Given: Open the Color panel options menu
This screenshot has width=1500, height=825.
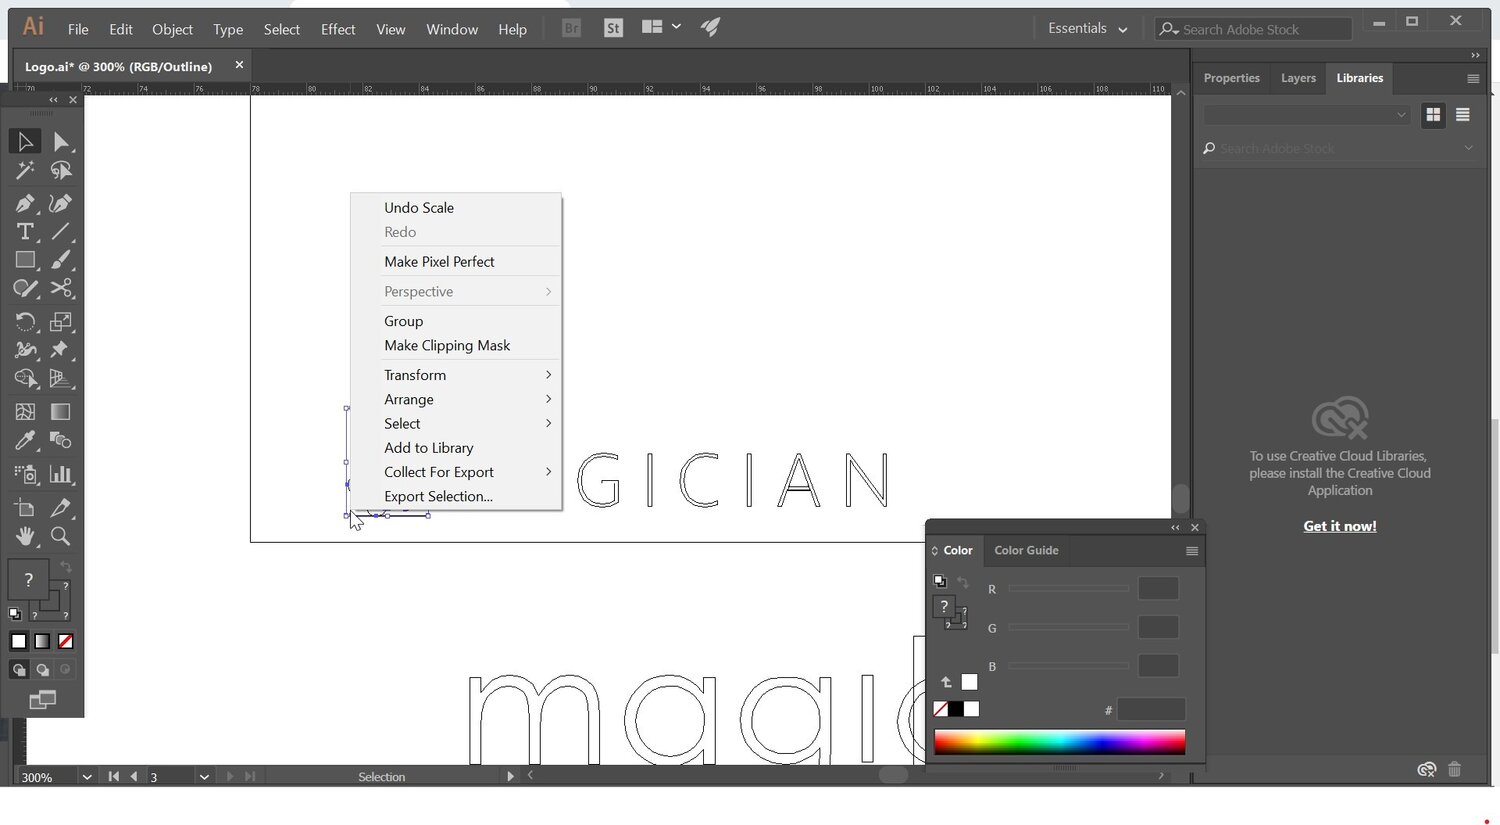Looking at the screenshot, I should (x=1192, y=551).
